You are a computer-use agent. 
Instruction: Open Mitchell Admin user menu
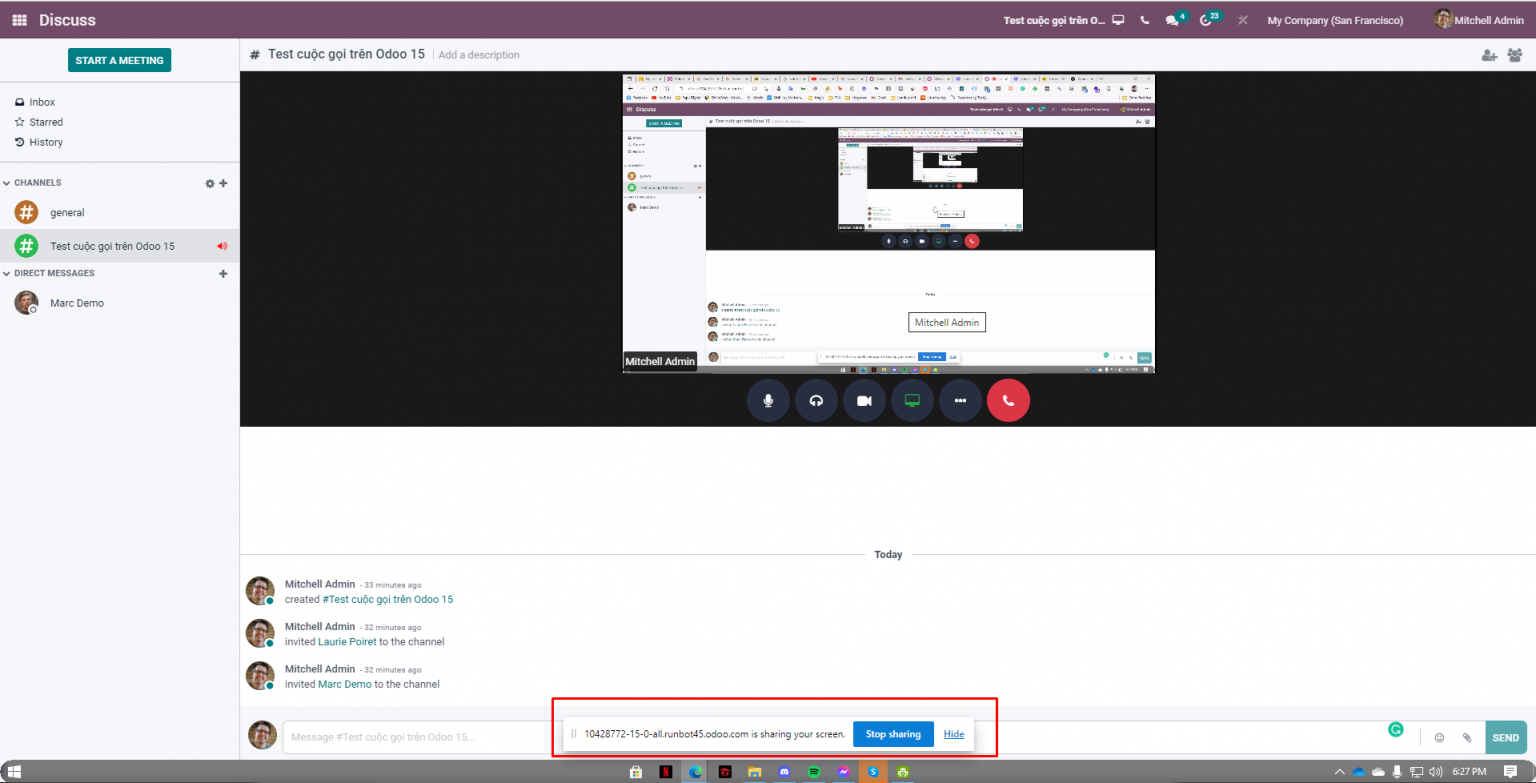(x=1479, y=20)
